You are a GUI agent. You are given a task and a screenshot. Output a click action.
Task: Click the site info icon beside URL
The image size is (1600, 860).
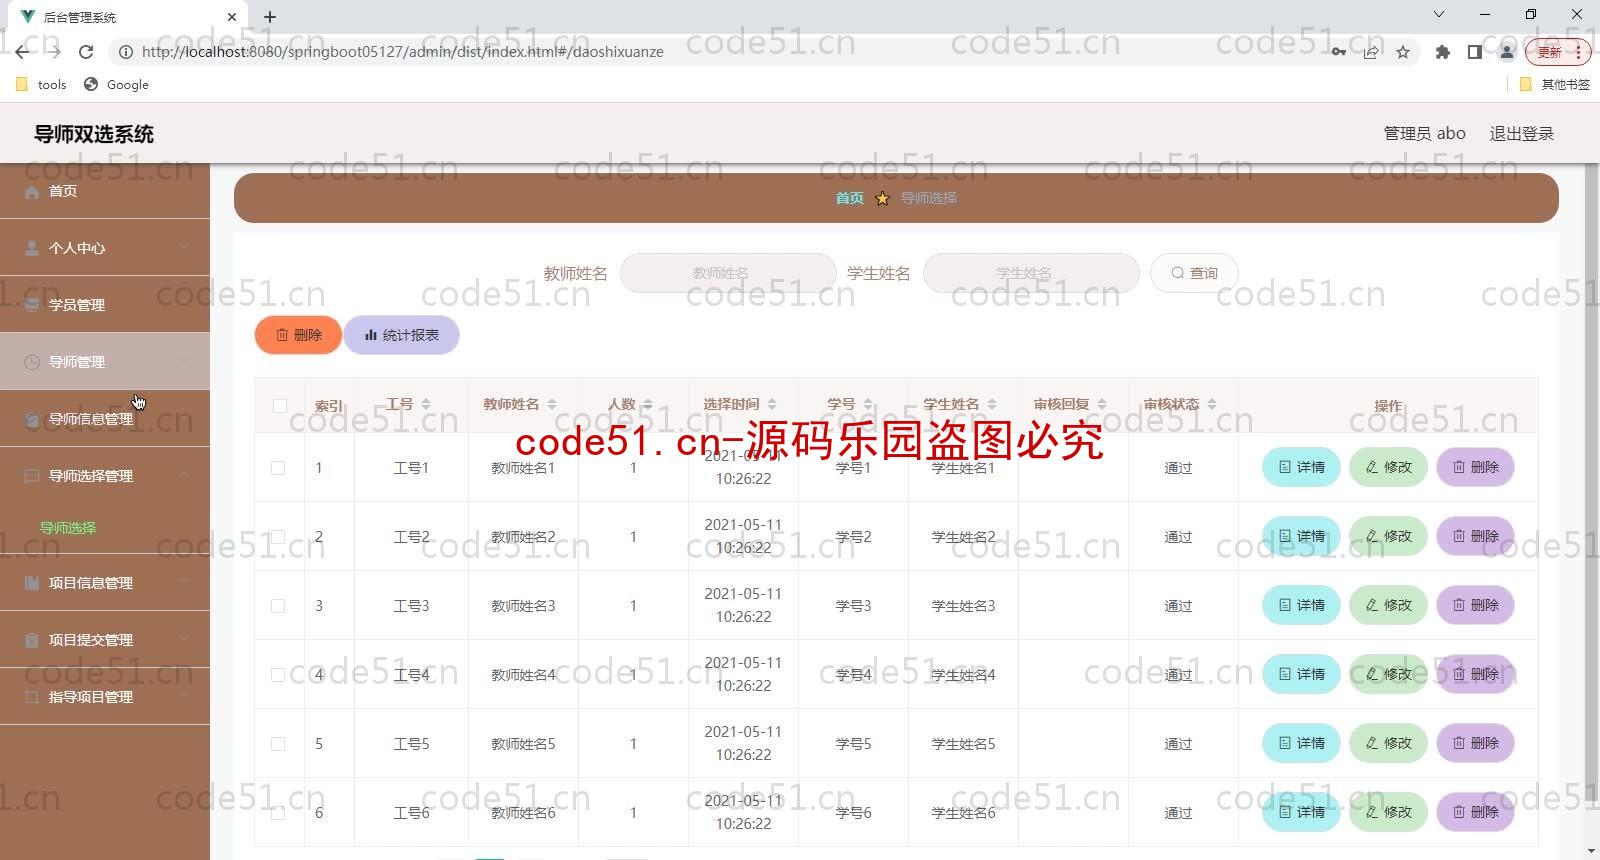coord(126,52)
